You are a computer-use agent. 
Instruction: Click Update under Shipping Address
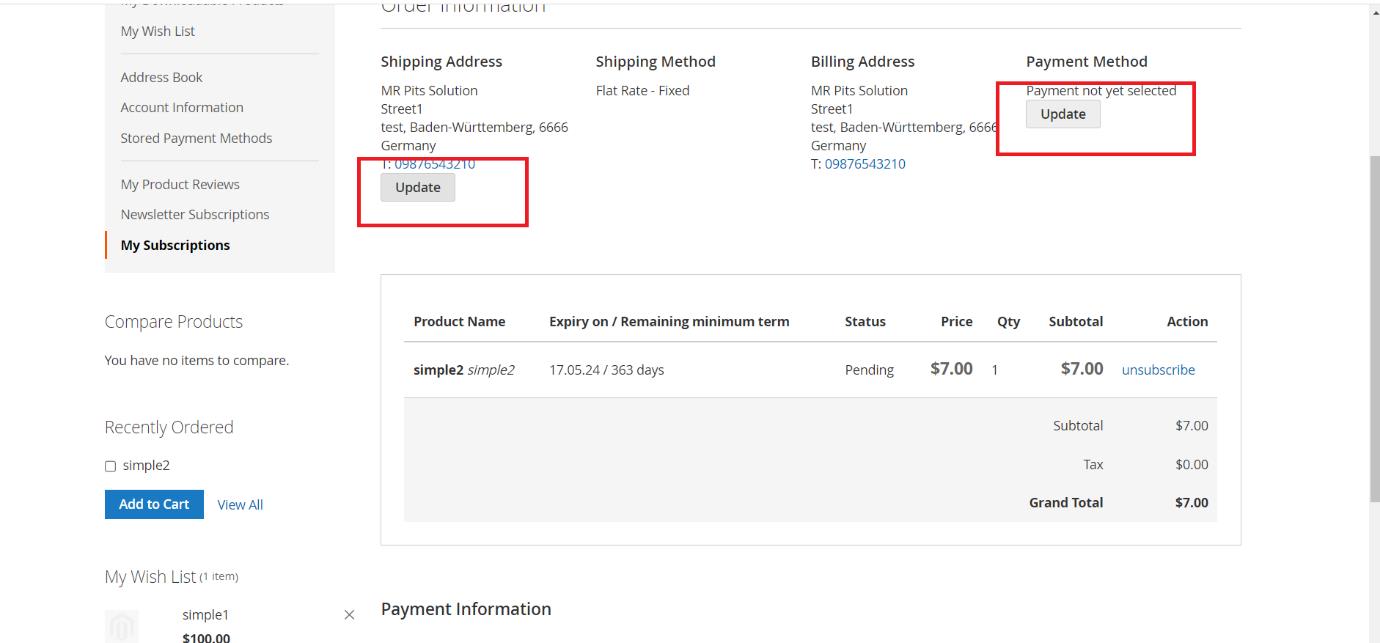(x=418, y=187)
